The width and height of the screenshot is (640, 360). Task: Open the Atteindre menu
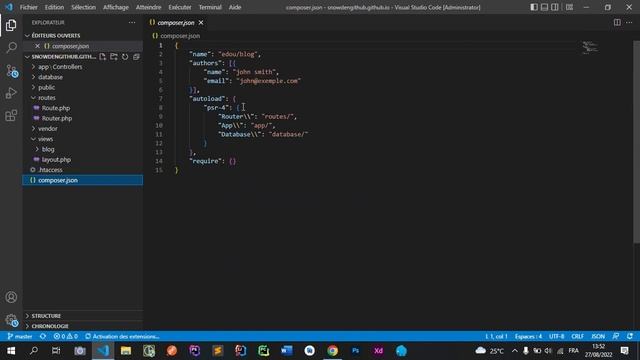pos(149,7)
